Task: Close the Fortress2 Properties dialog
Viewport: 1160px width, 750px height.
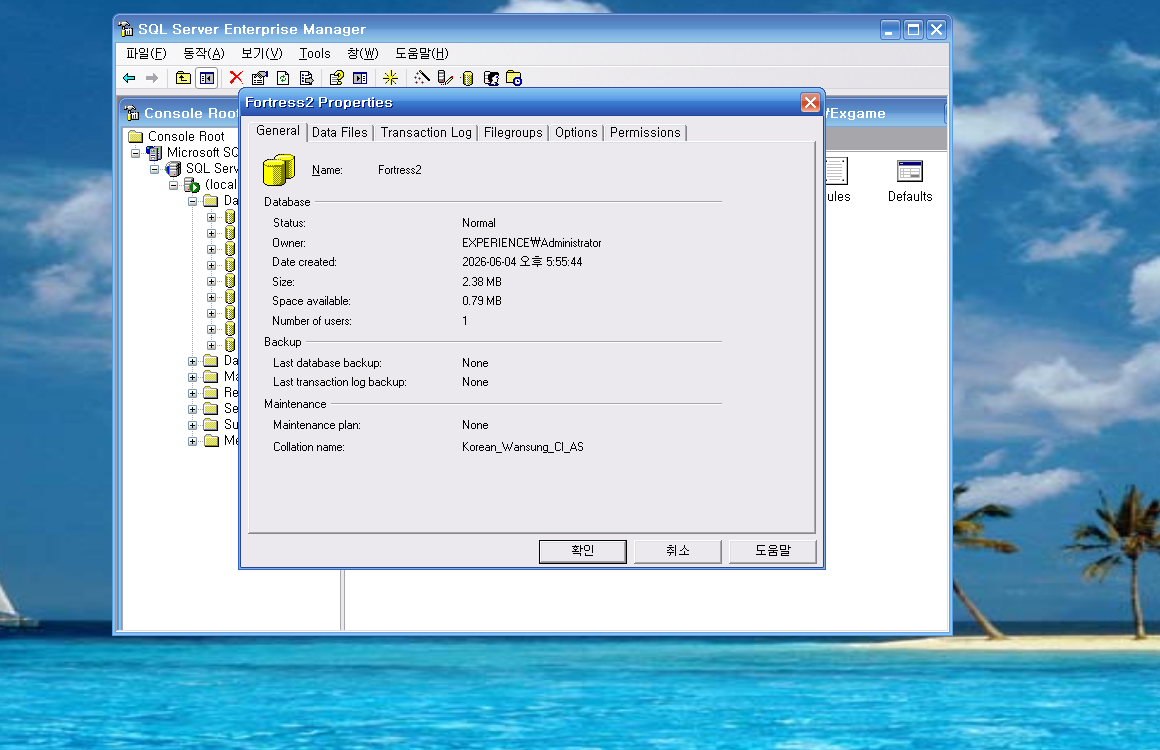Action: pyautogui.click(x=810, y=103)
